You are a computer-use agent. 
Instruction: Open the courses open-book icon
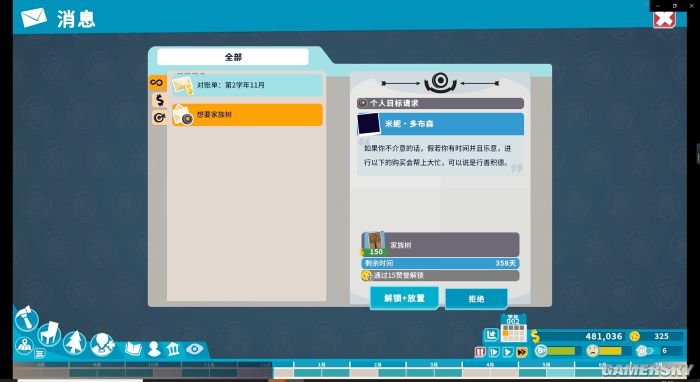133,349
